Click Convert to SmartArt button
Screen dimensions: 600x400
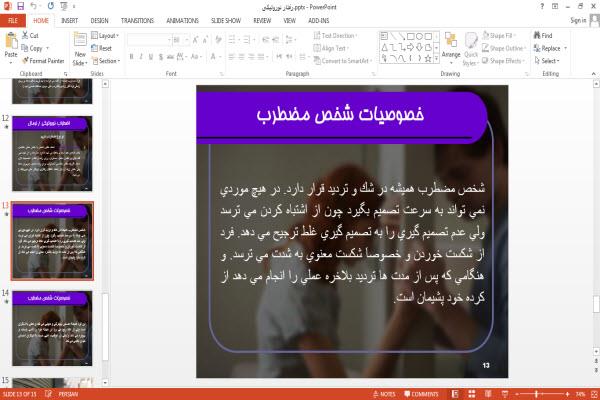[342, 61]
